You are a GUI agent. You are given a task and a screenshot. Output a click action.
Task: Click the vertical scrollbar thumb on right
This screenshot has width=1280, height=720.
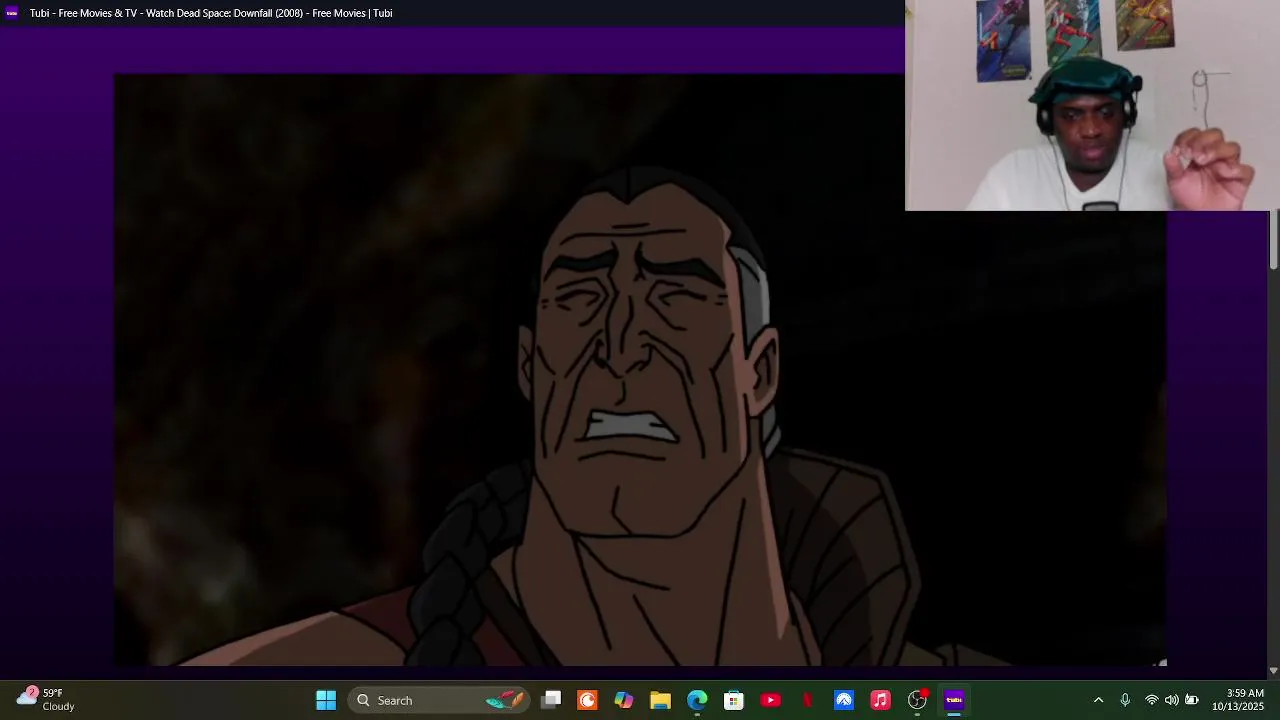pos(1273,240)
